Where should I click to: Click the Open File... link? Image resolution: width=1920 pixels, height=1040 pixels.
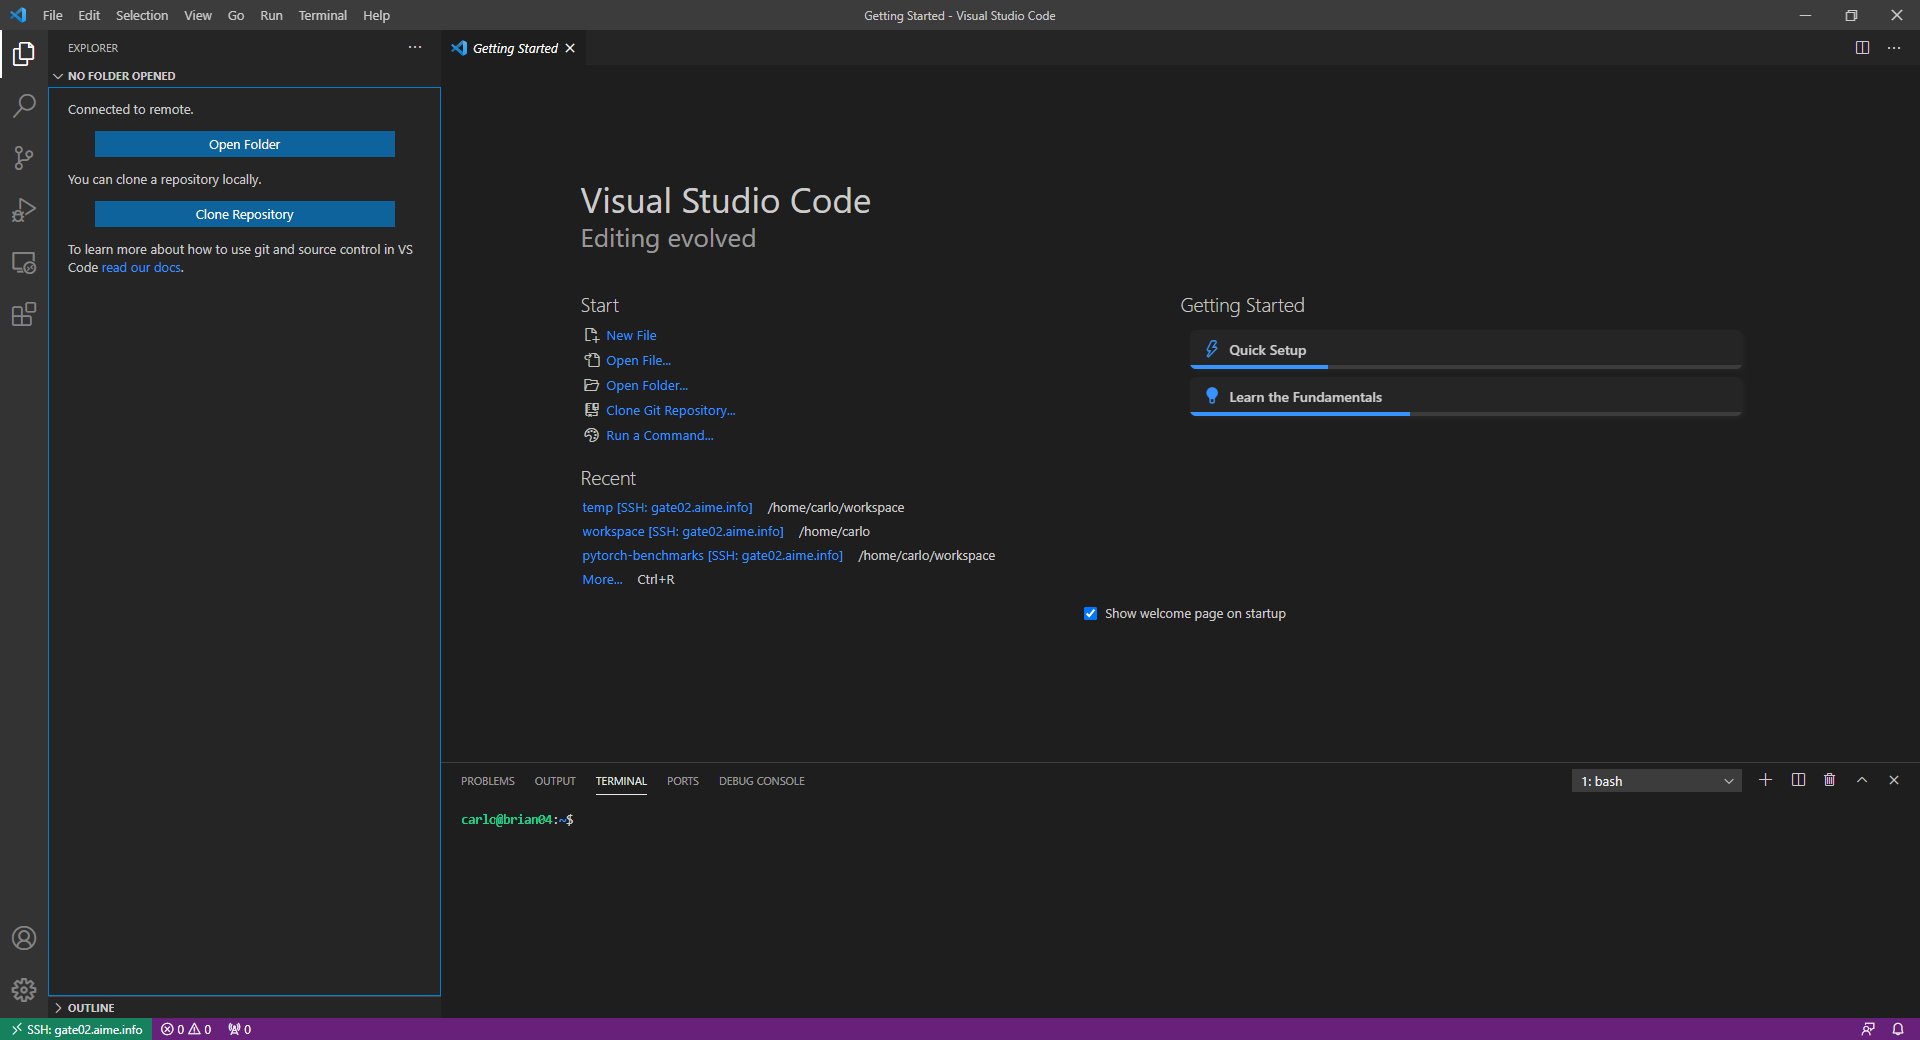coord(638,361)
